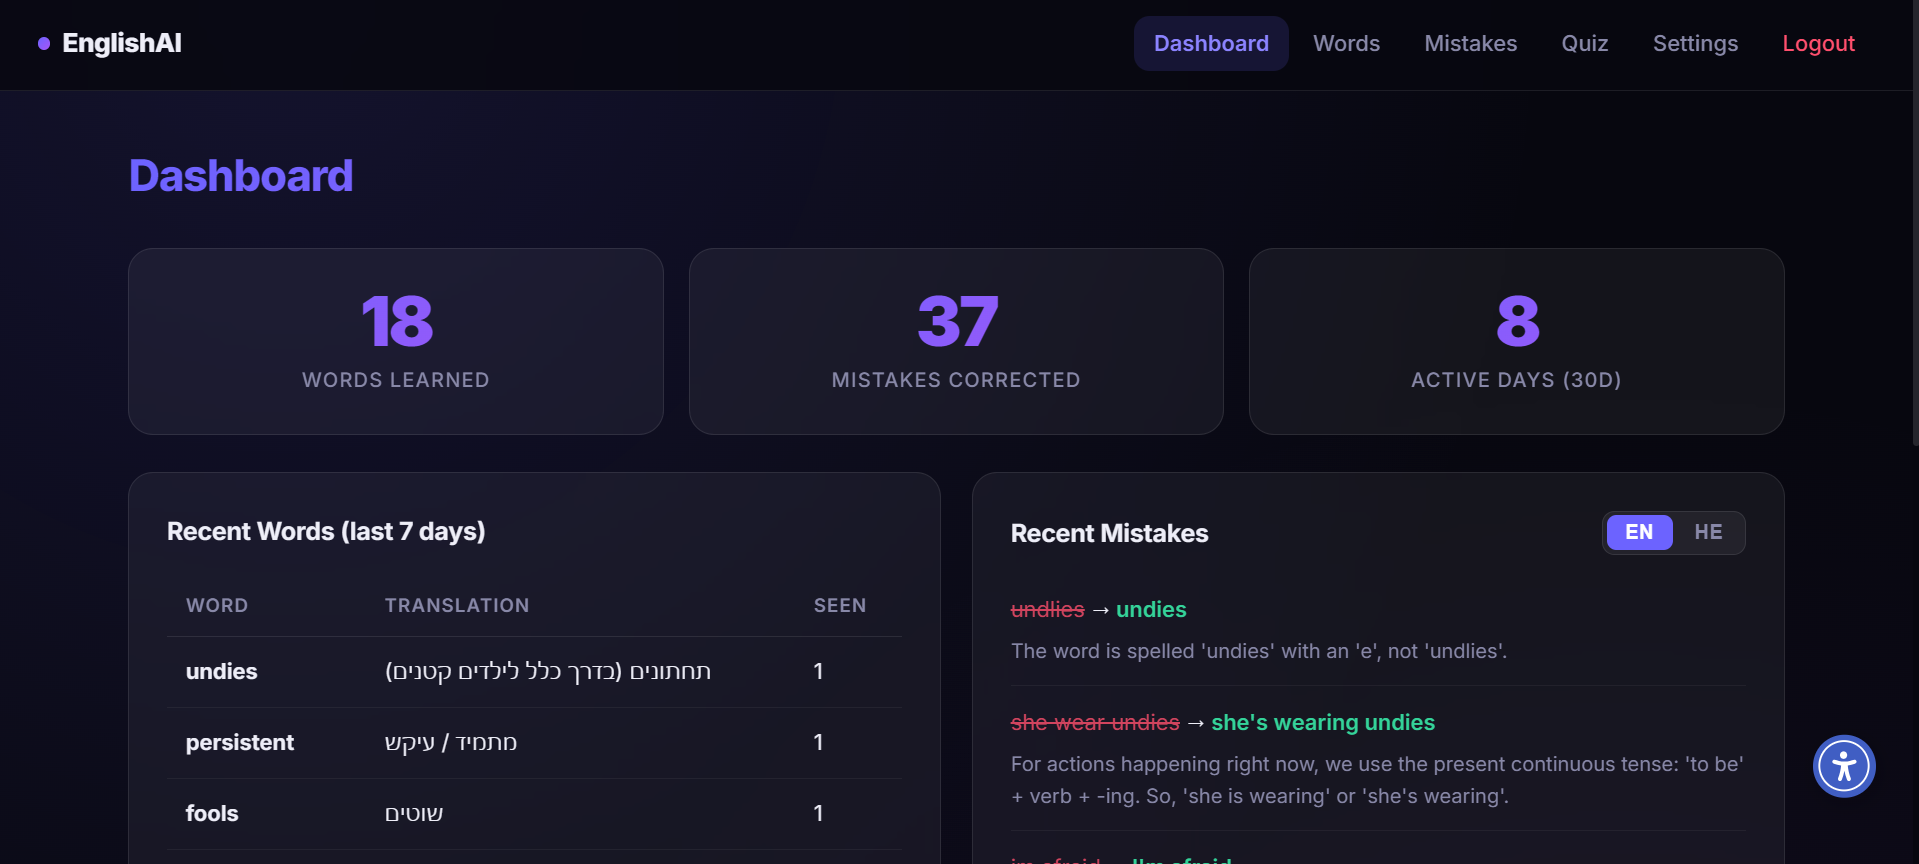Click the word 'persistent' row
1919x864 pixels.
pos(239,743)
